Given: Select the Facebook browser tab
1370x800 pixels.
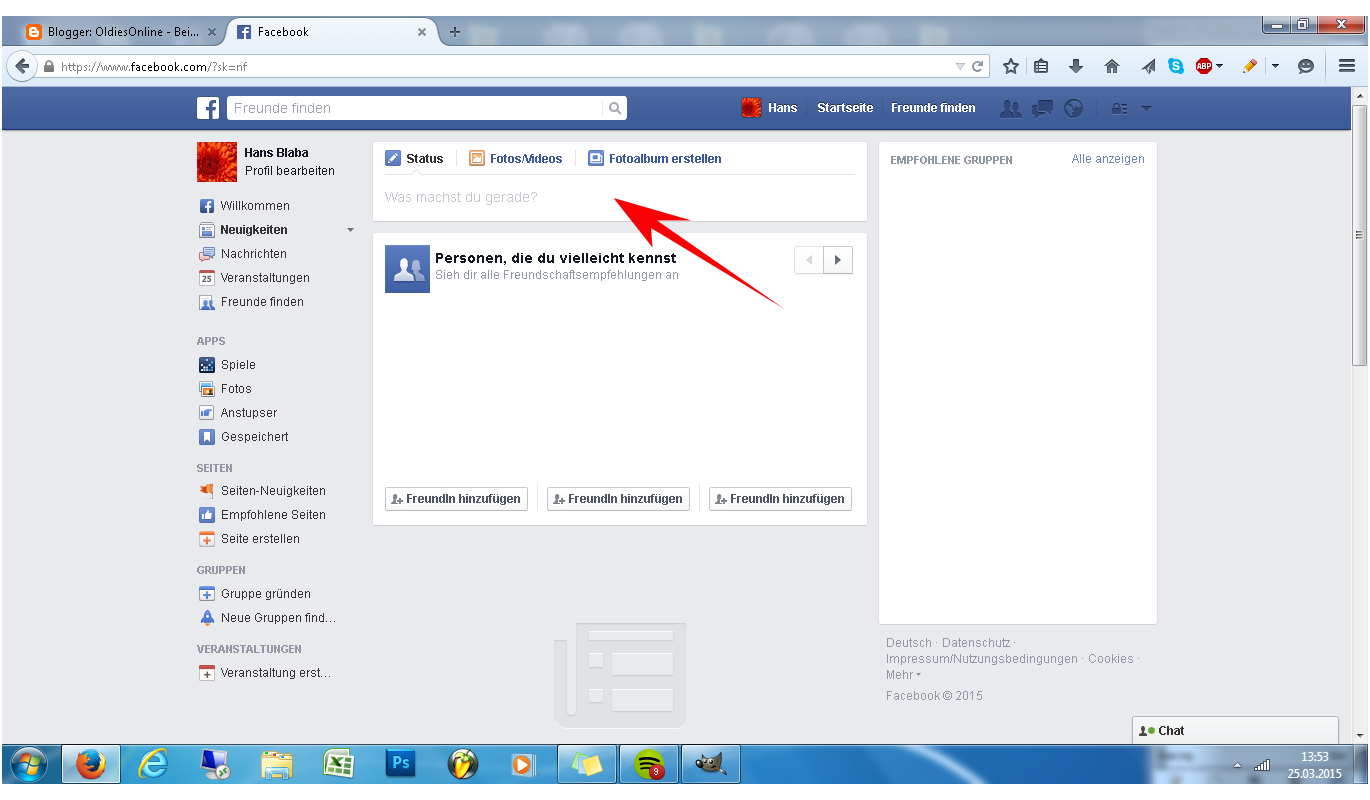Looking at the screenshot, I should pos(331,32).
